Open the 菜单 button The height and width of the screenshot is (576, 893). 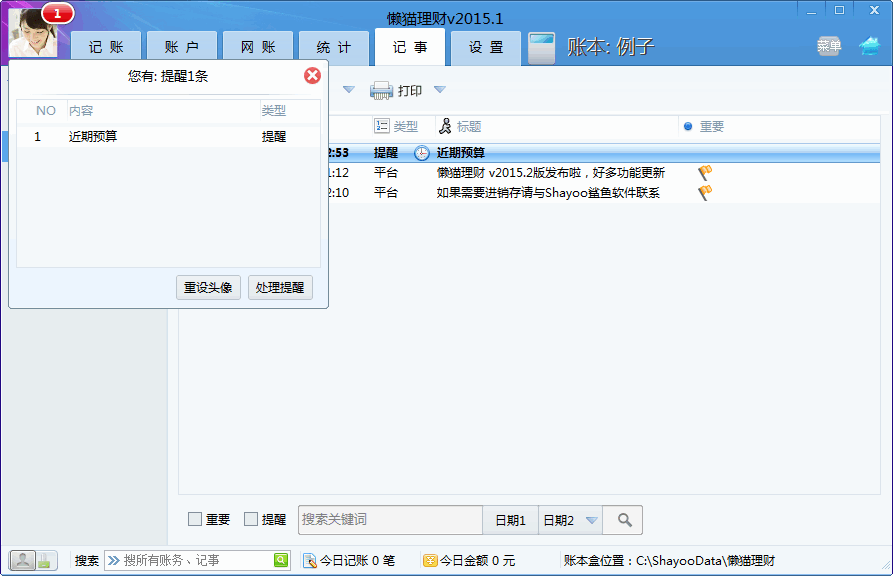829,46
